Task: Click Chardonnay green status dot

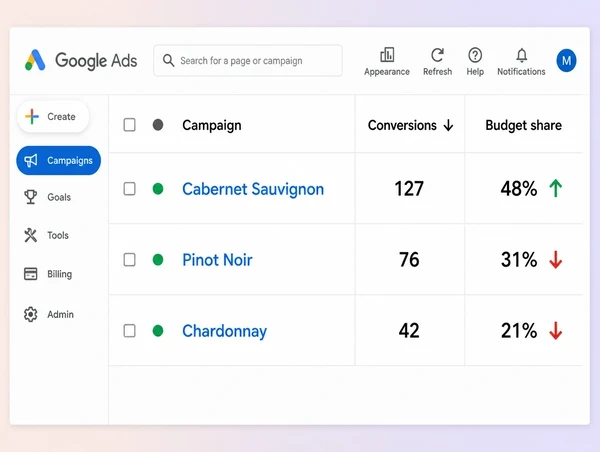Action: pyautogui.click(x=158, y=331)
